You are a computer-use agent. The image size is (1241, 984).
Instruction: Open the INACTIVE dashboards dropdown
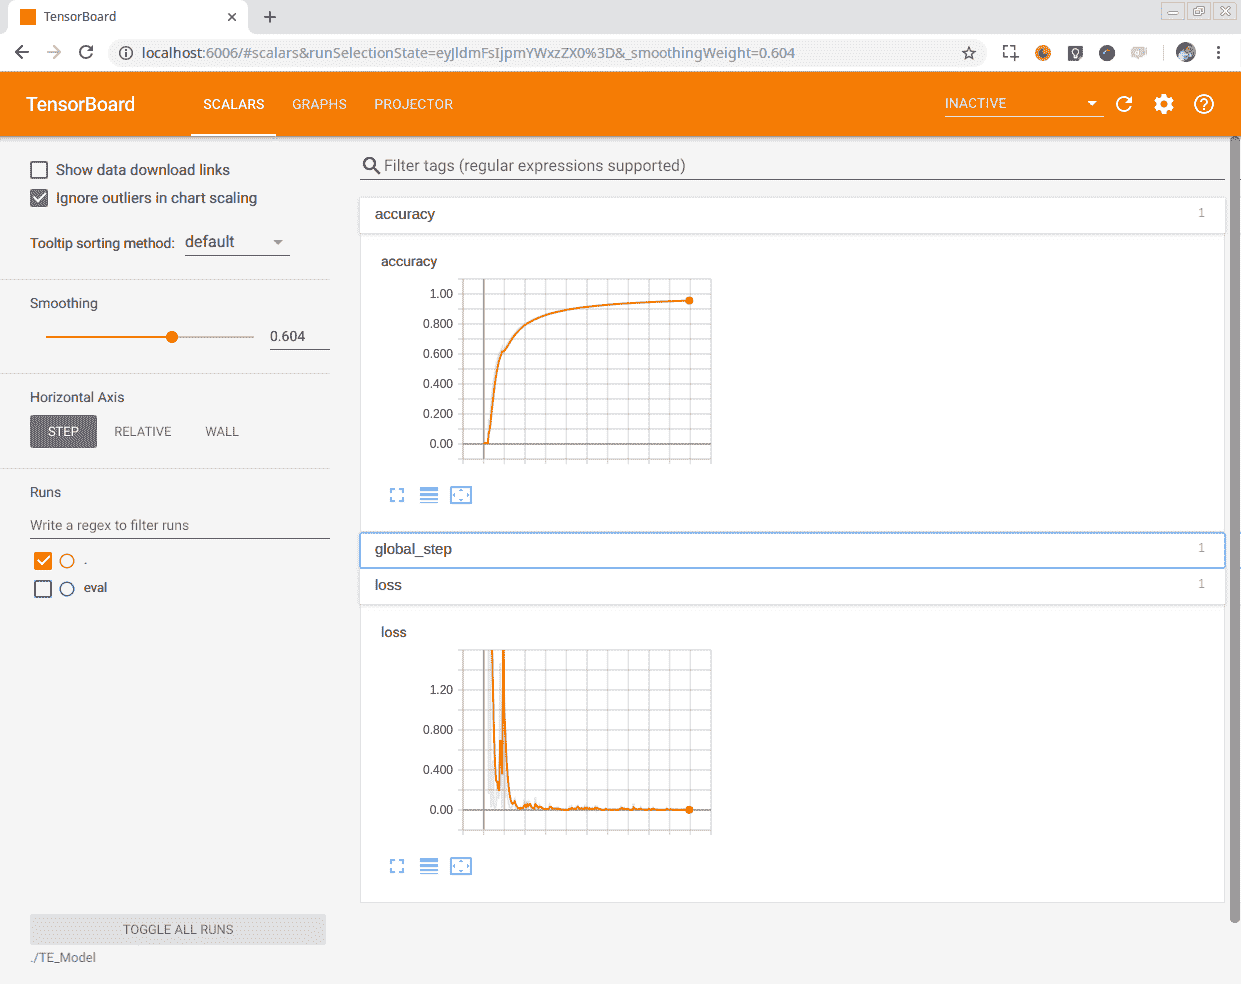[1021, 104]
